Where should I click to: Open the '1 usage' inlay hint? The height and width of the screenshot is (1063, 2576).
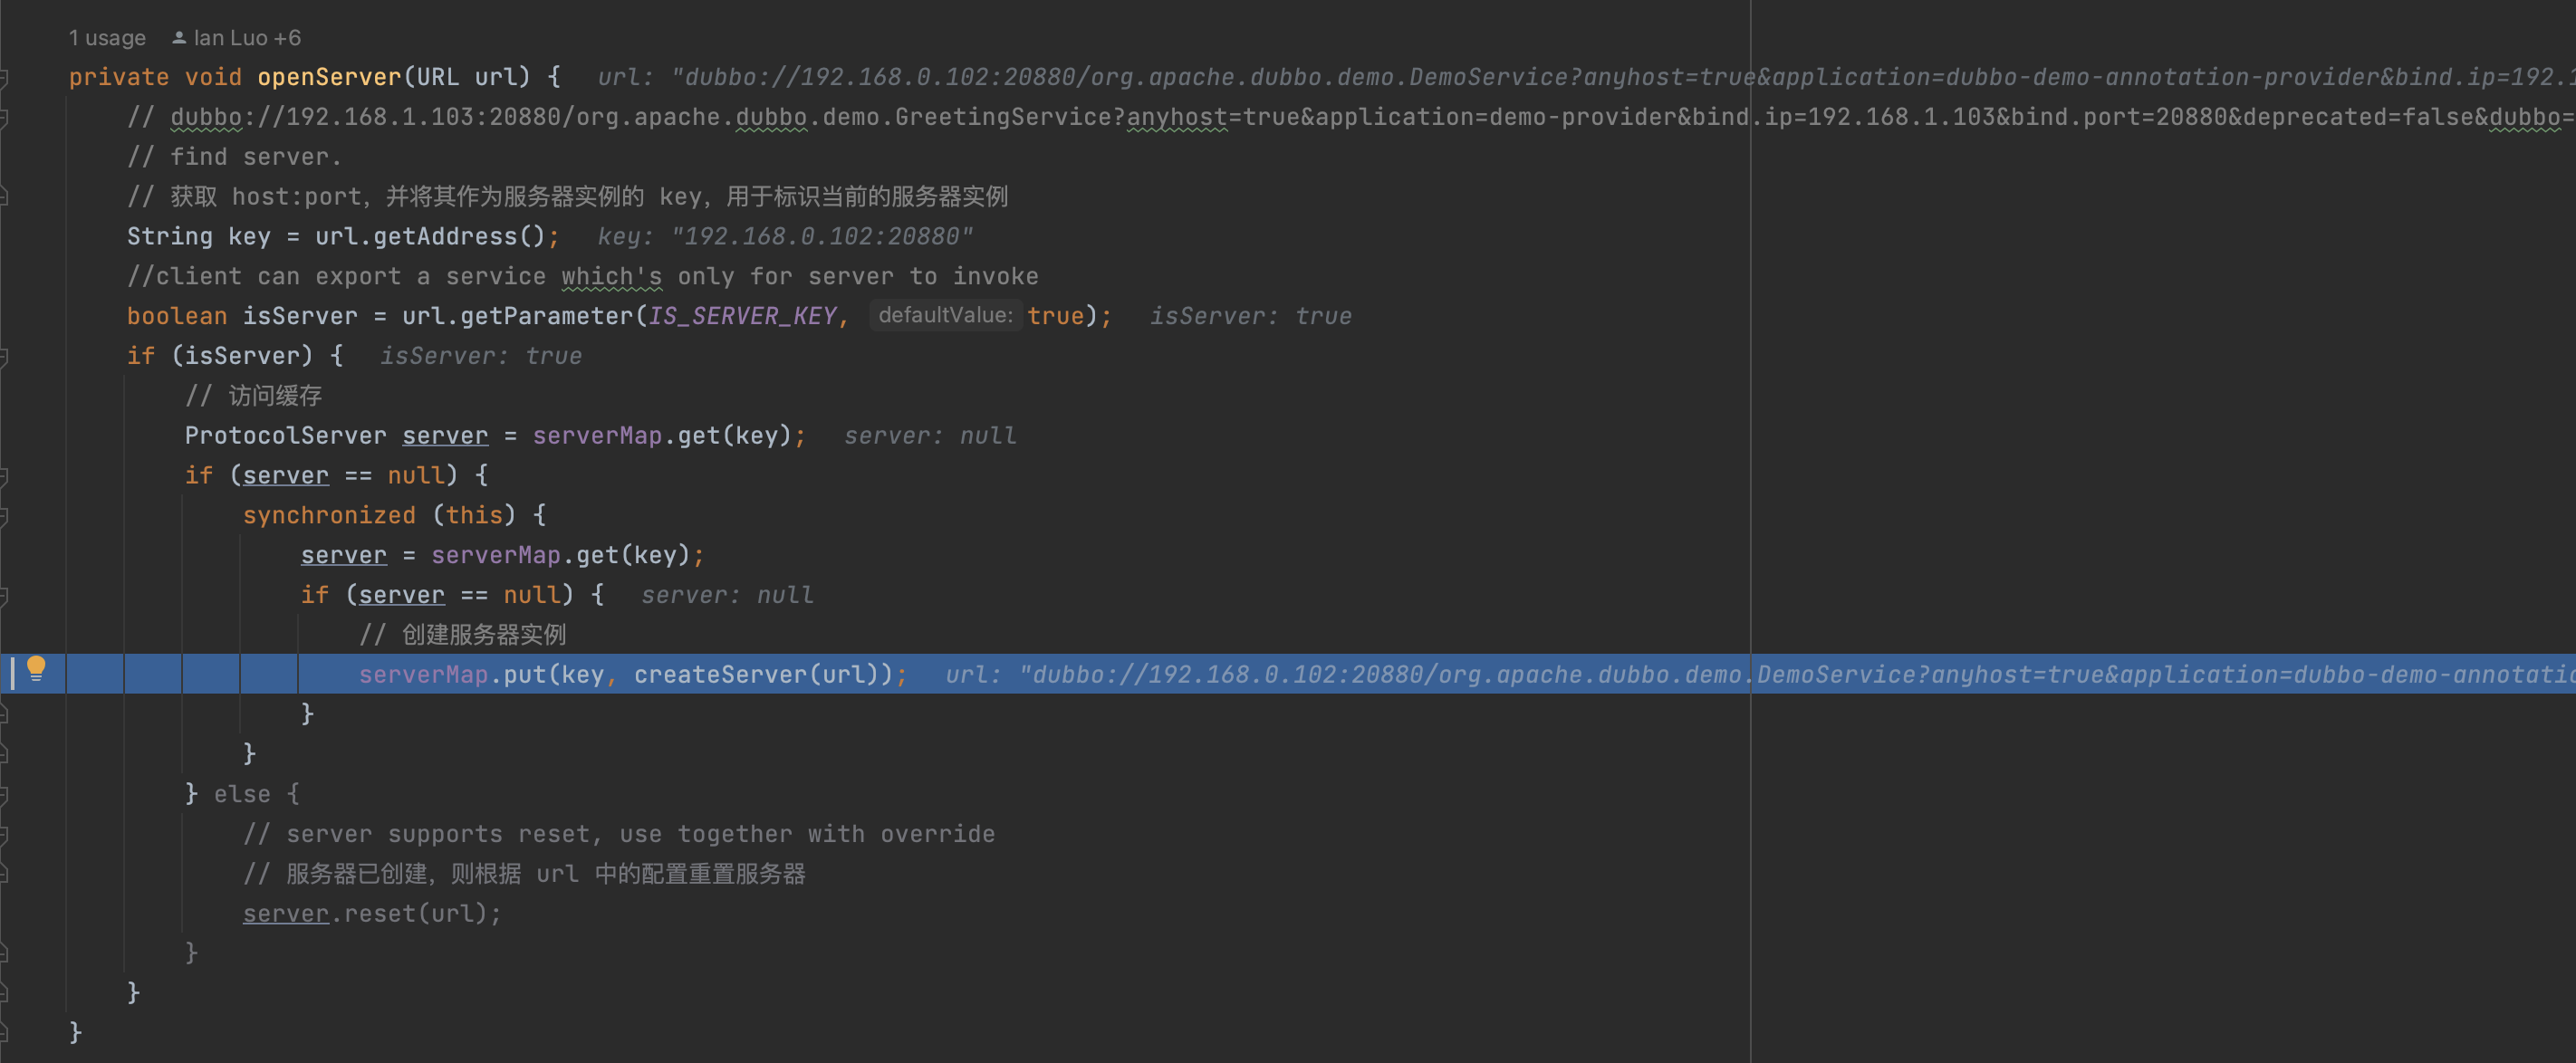pyautogui.click(x=107, y=38)
